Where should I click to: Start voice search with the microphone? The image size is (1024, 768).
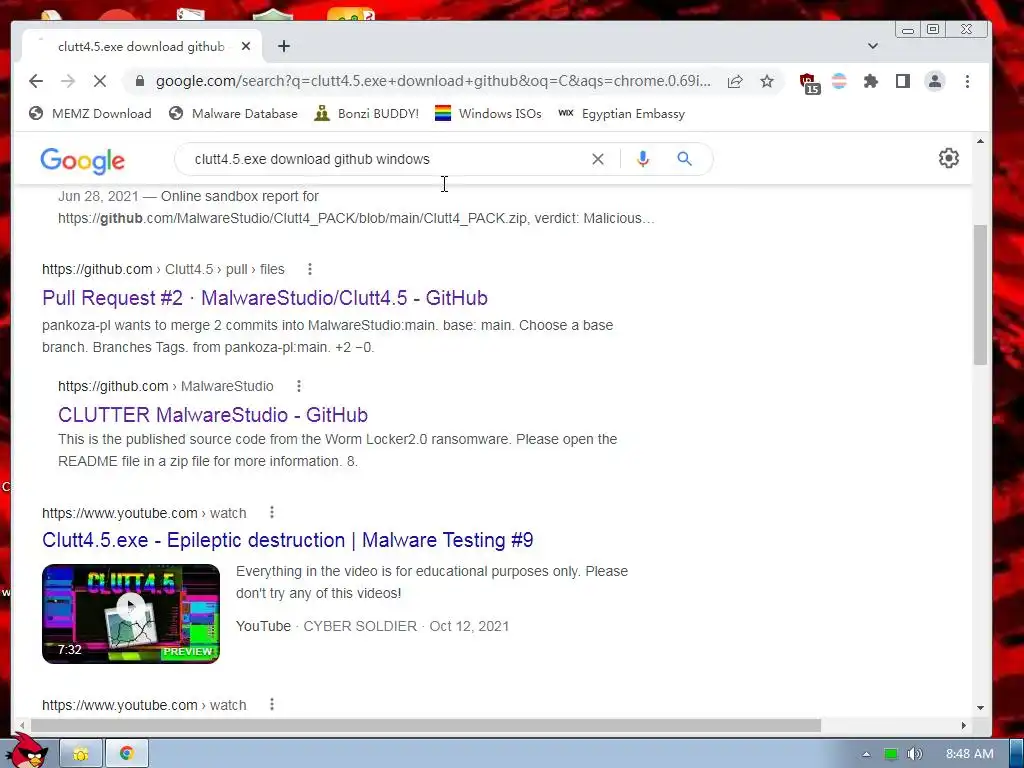(643, 159)
